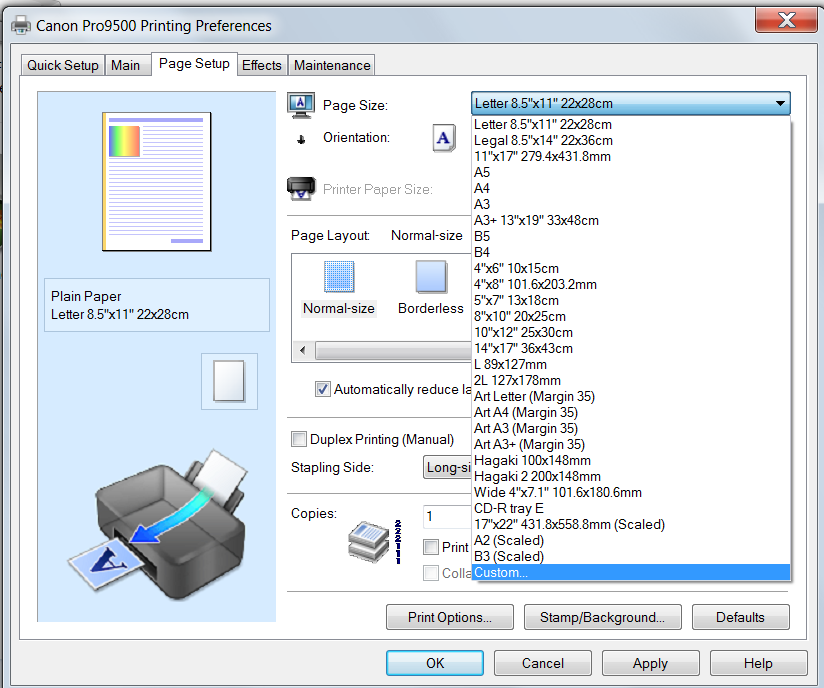The height and width of the screenshot is (688, 824).
Task: Choose 2L 127x178mm page size
Action: tap(631, 381)
